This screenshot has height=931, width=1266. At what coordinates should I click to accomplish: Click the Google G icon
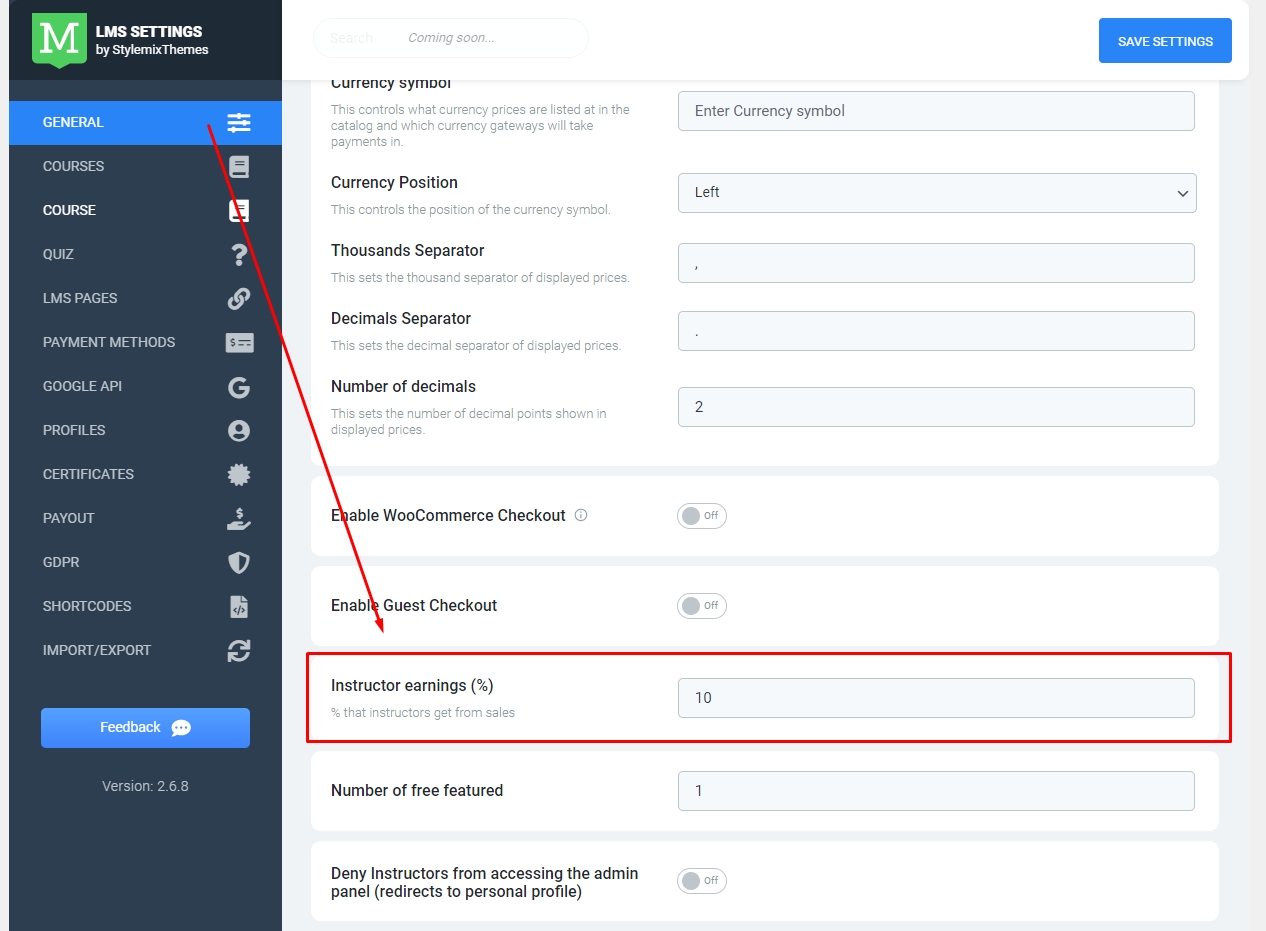click(x=238, y=387)
